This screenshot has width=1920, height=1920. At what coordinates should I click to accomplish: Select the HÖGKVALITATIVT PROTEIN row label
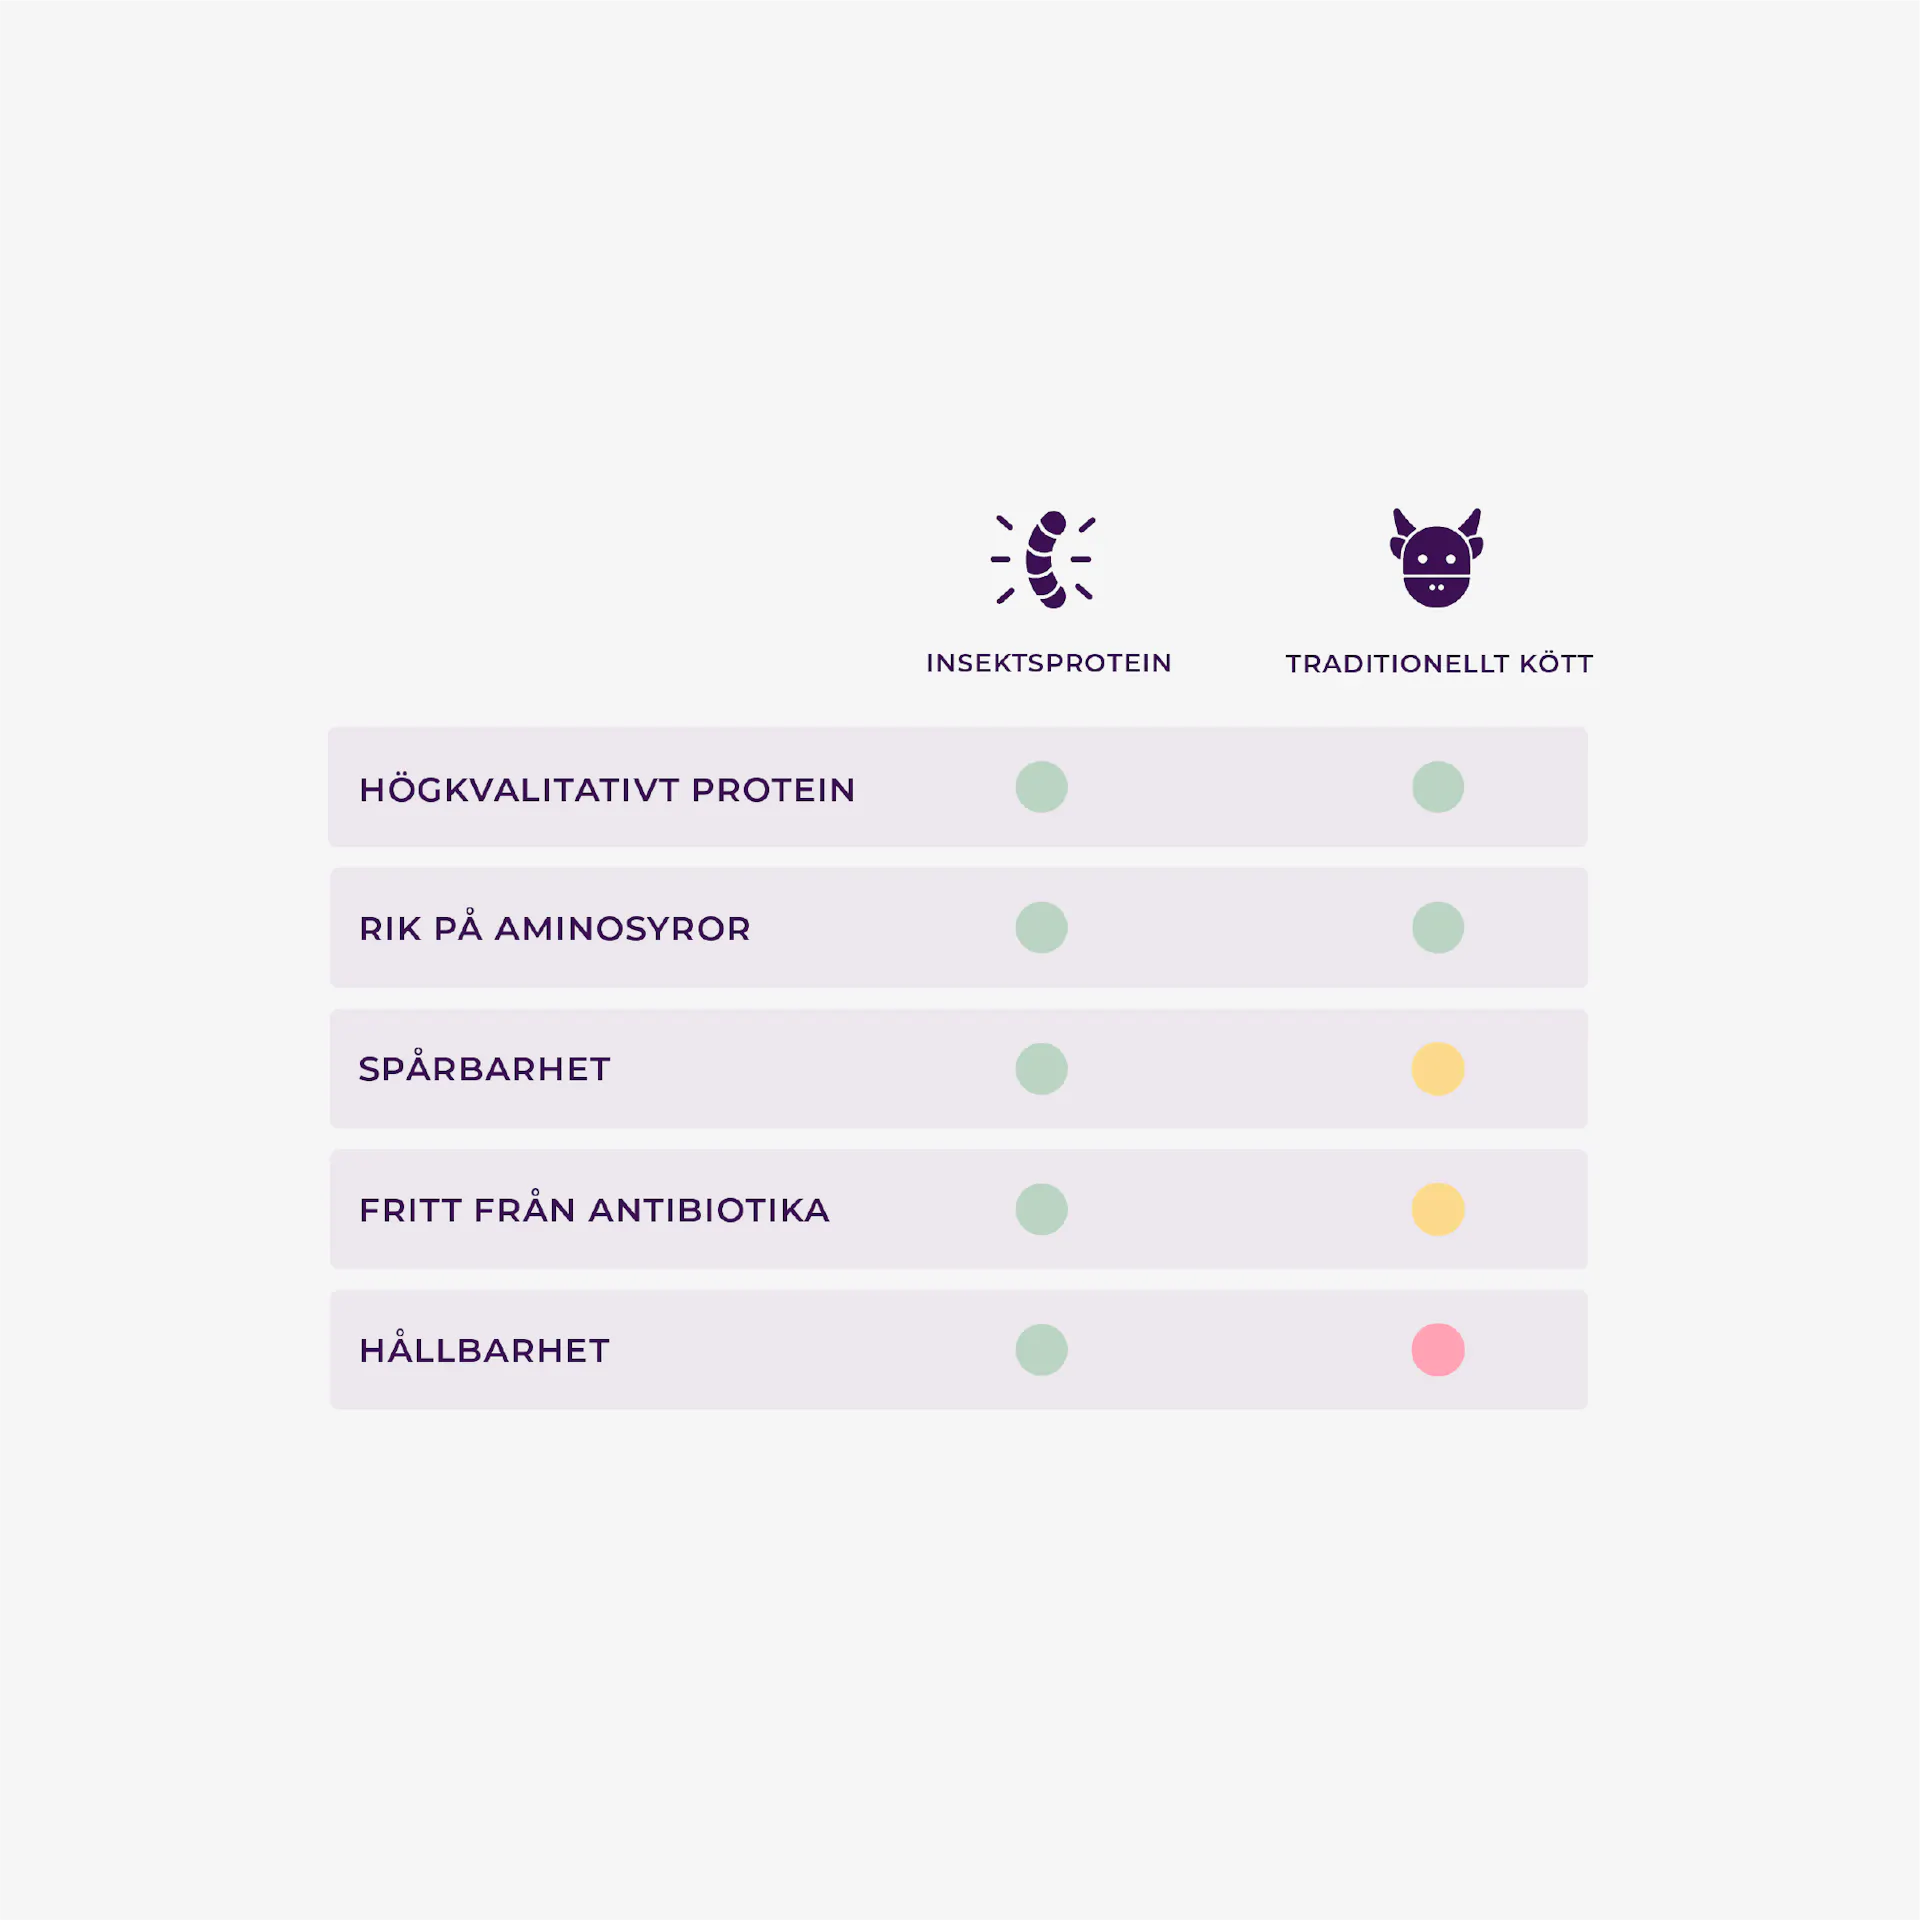click(x=607, y=788)
